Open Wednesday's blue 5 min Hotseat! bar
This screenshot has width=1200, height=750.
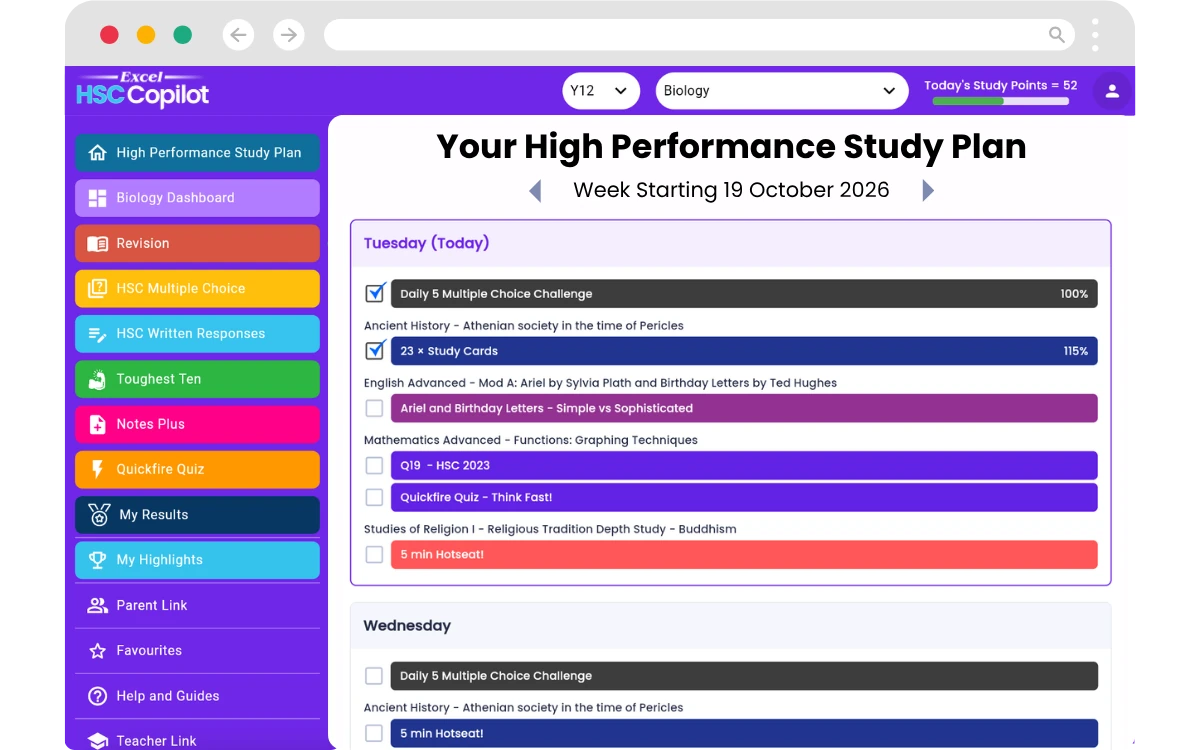point(744,733)
